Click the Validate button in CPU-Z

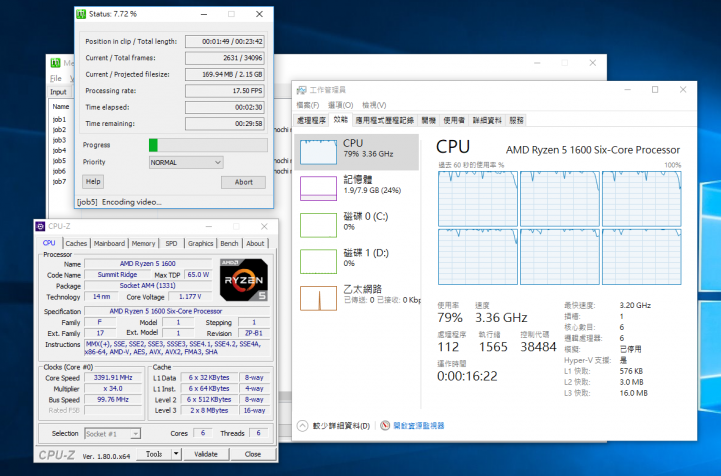click(206, 454)
